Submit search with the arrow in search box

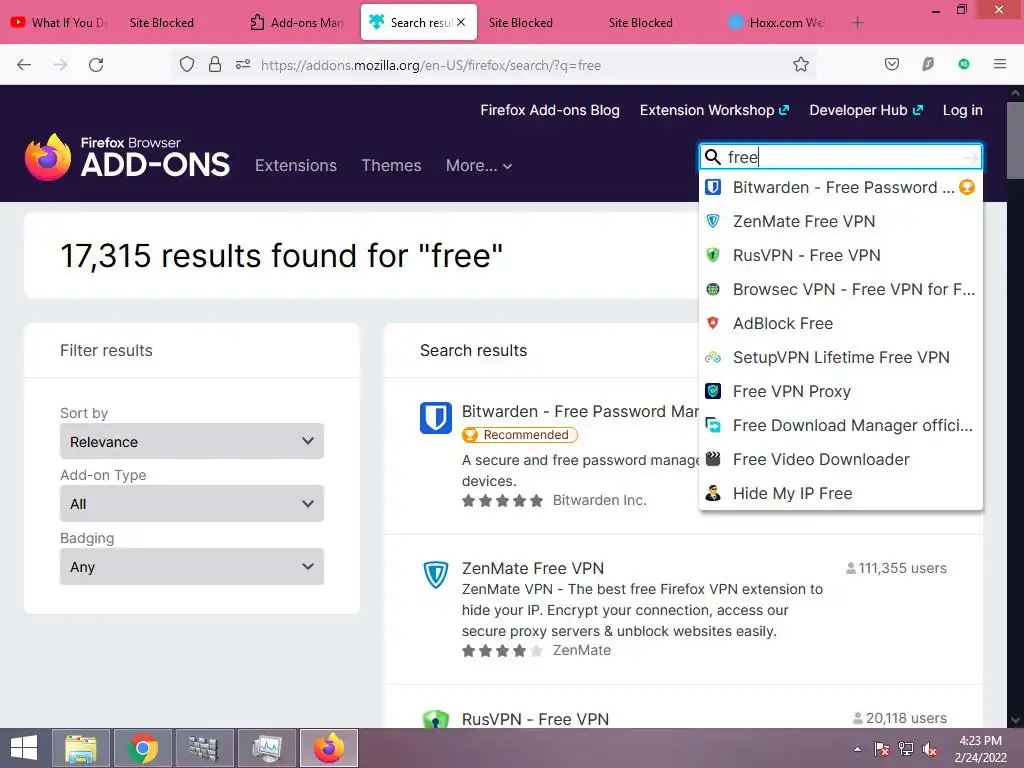pyautogui.click(x=970, y=157)
